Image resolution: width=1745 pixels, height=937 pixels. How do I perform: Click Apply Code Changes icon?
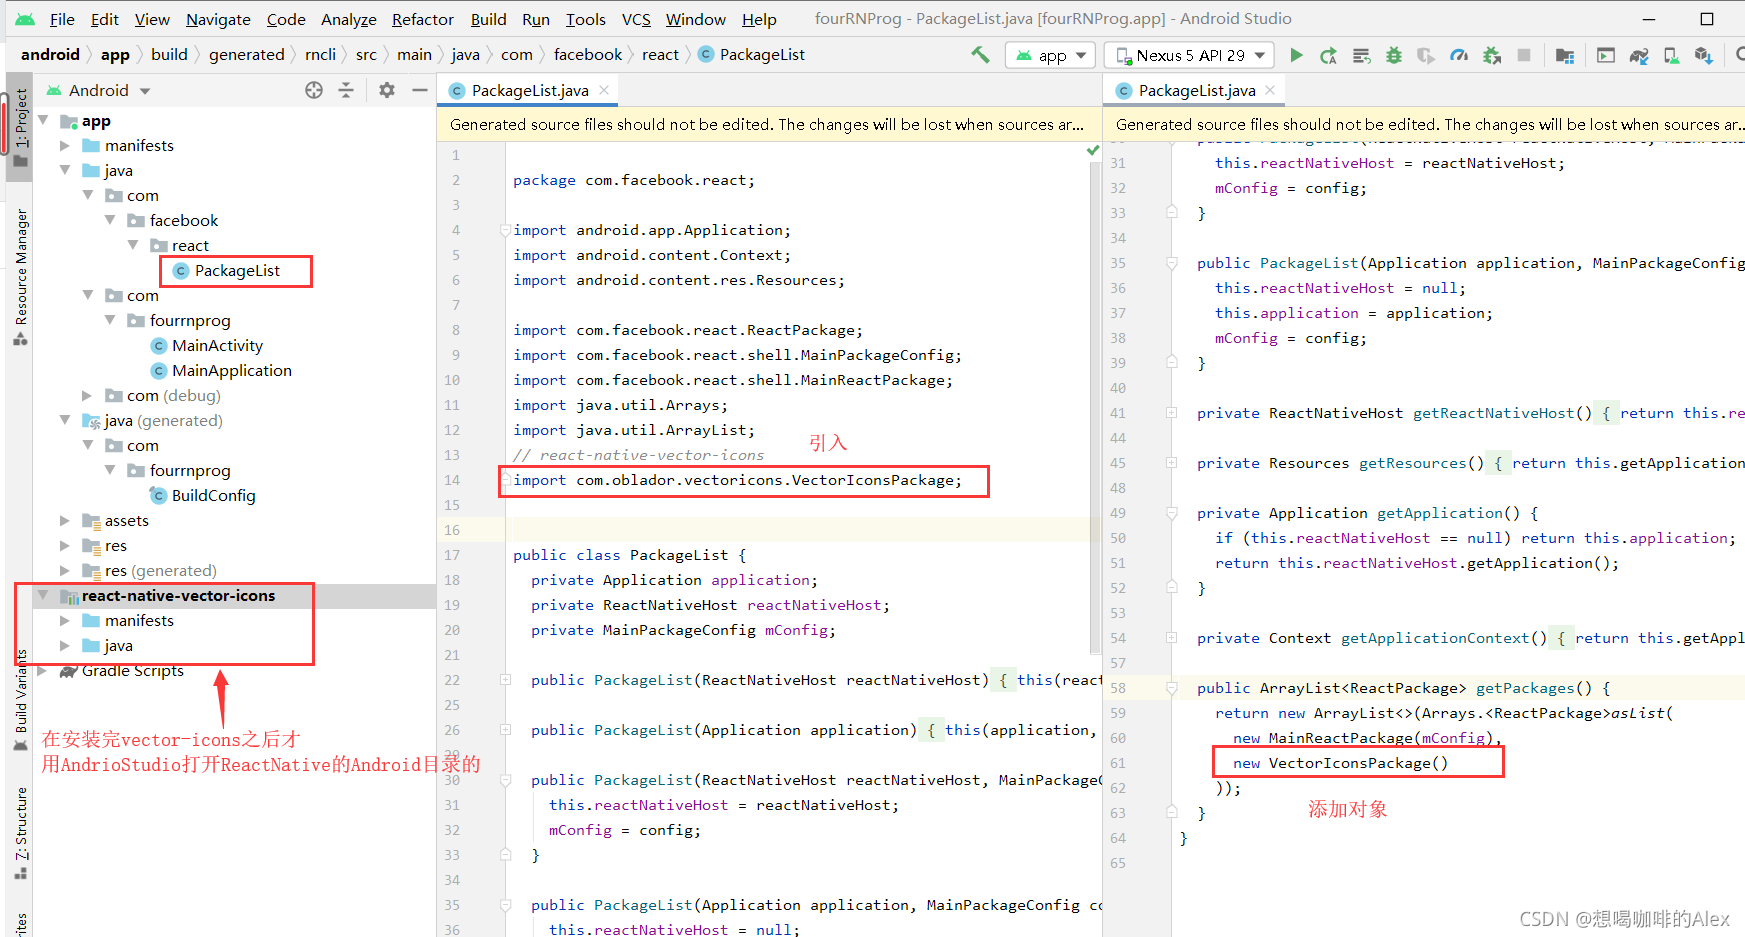(x=1361, y=55)
